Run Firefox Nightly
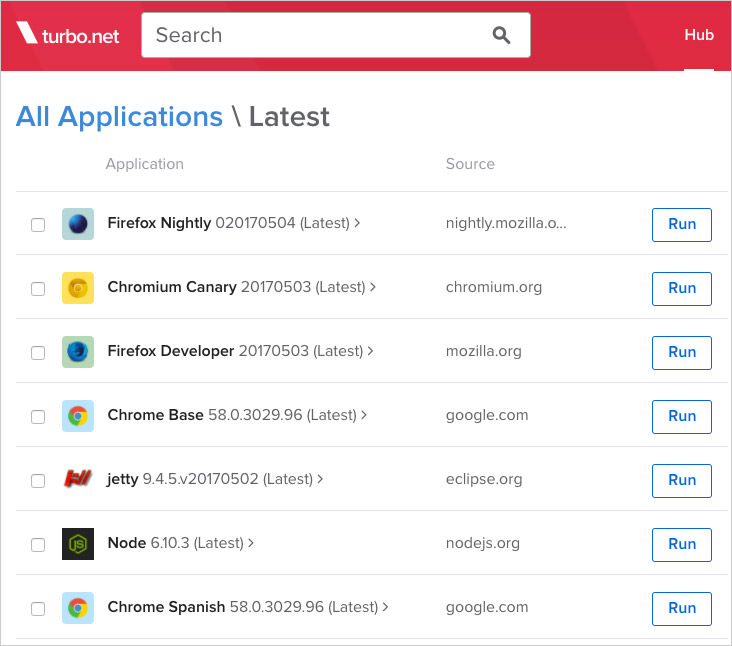The width and height of the screenshot is (732, 646). [682, 225]
